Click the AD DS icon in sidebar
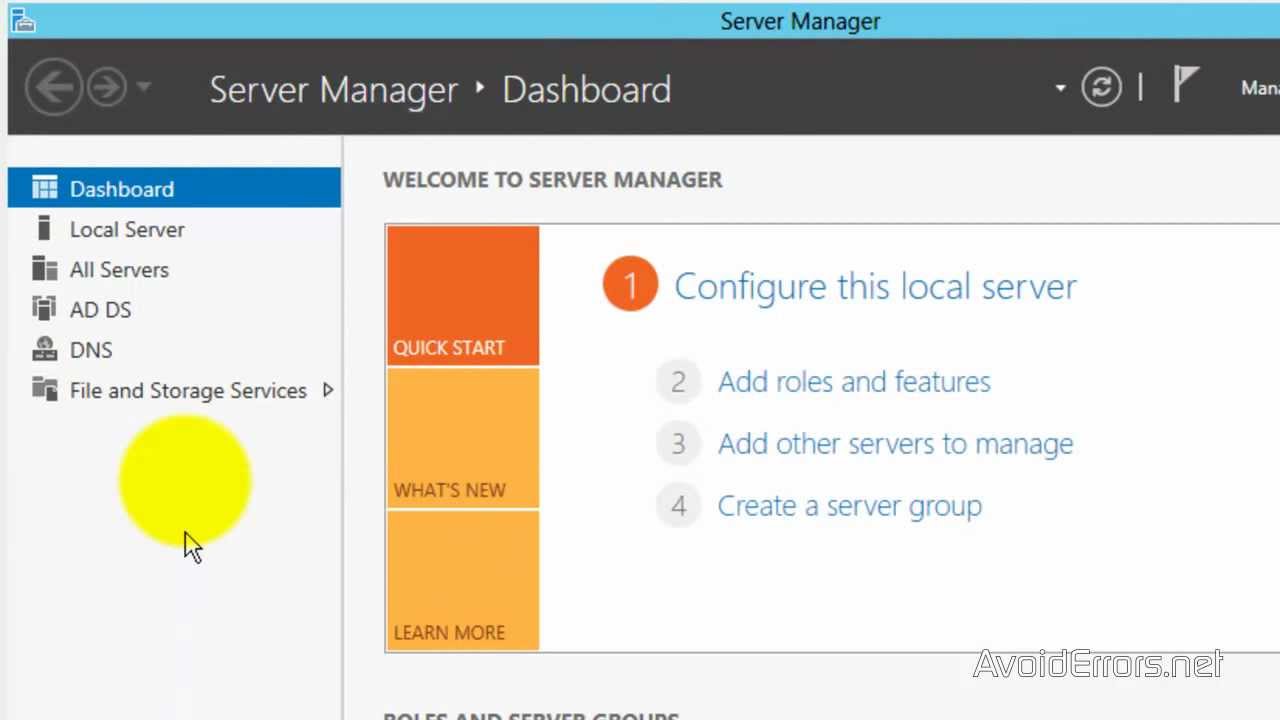Viewport: 1280px width, 720px height. [x=45, y=309]
